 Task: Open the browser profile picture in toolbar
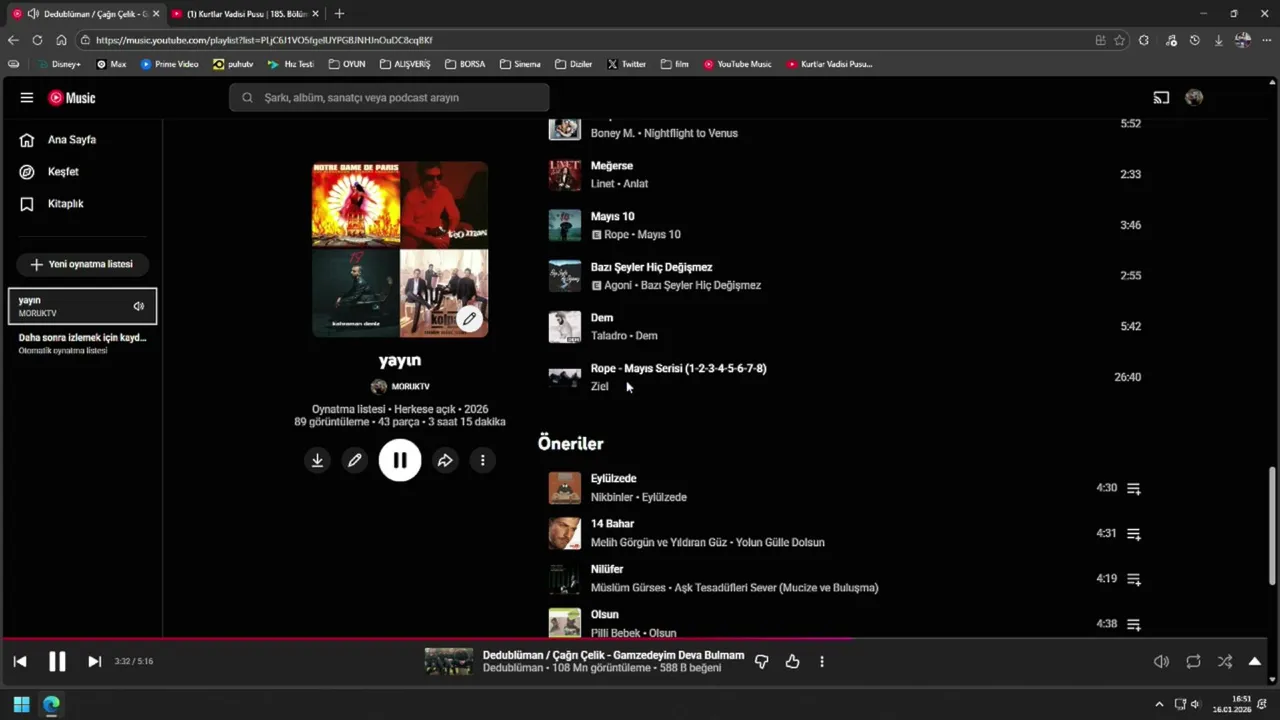pos(1242,40)
